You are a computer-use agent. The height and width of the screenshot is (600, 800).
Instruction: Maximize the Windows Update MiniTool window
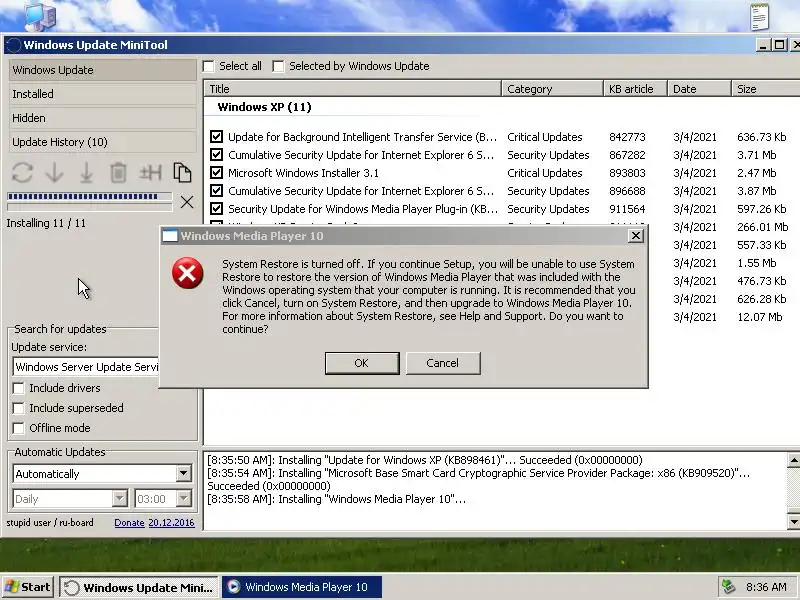[780, 45]
